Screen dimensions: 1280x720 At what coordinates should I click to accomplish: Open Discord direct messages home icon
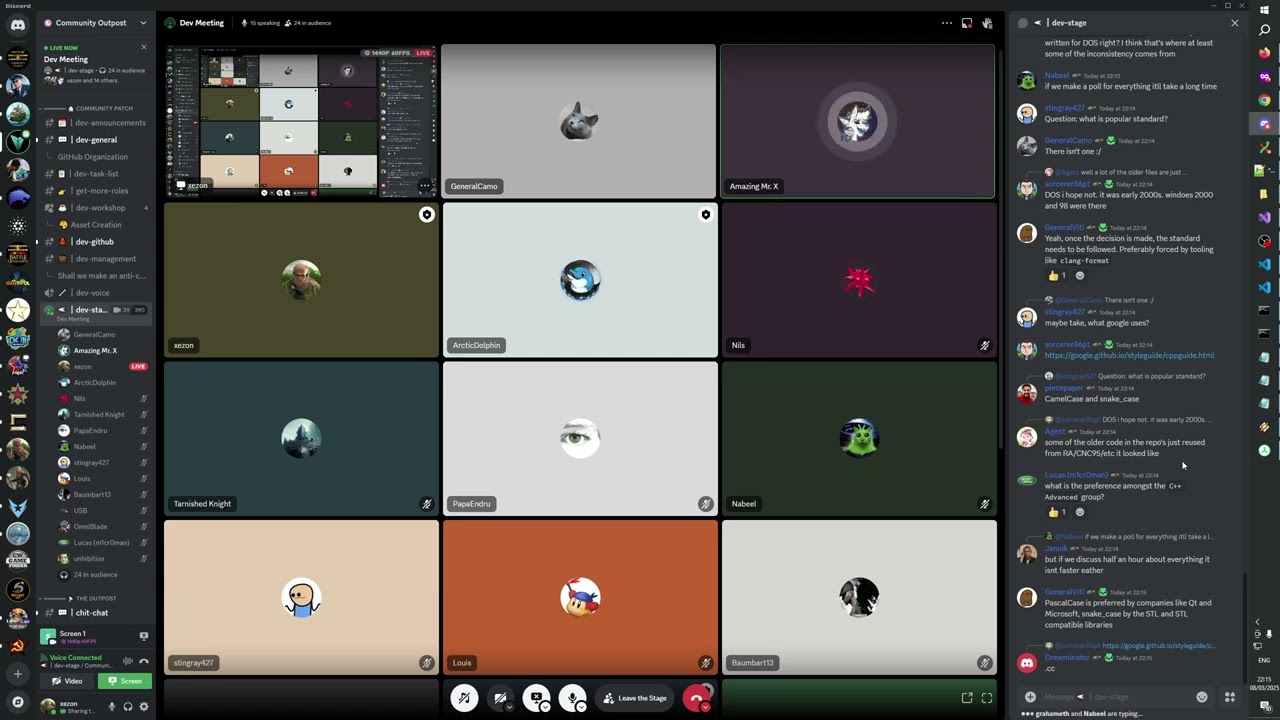(18, 25)
